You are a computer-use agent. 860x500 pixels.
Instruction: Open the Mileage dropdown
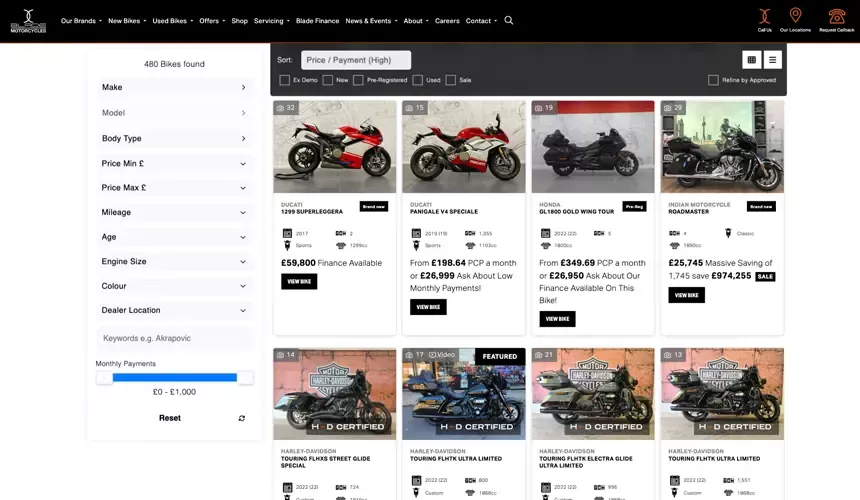(174, 212)
